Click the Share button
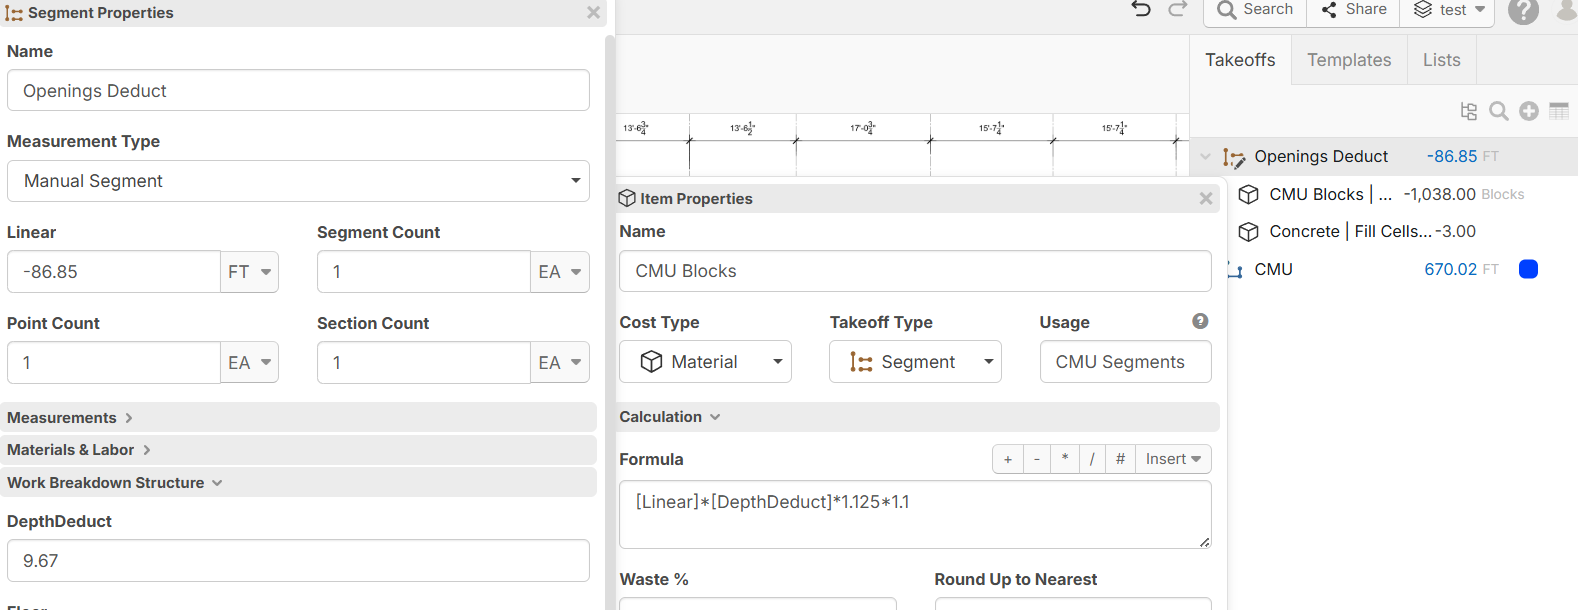This screenshot has height=610, width=1578. pos(1354,10)
